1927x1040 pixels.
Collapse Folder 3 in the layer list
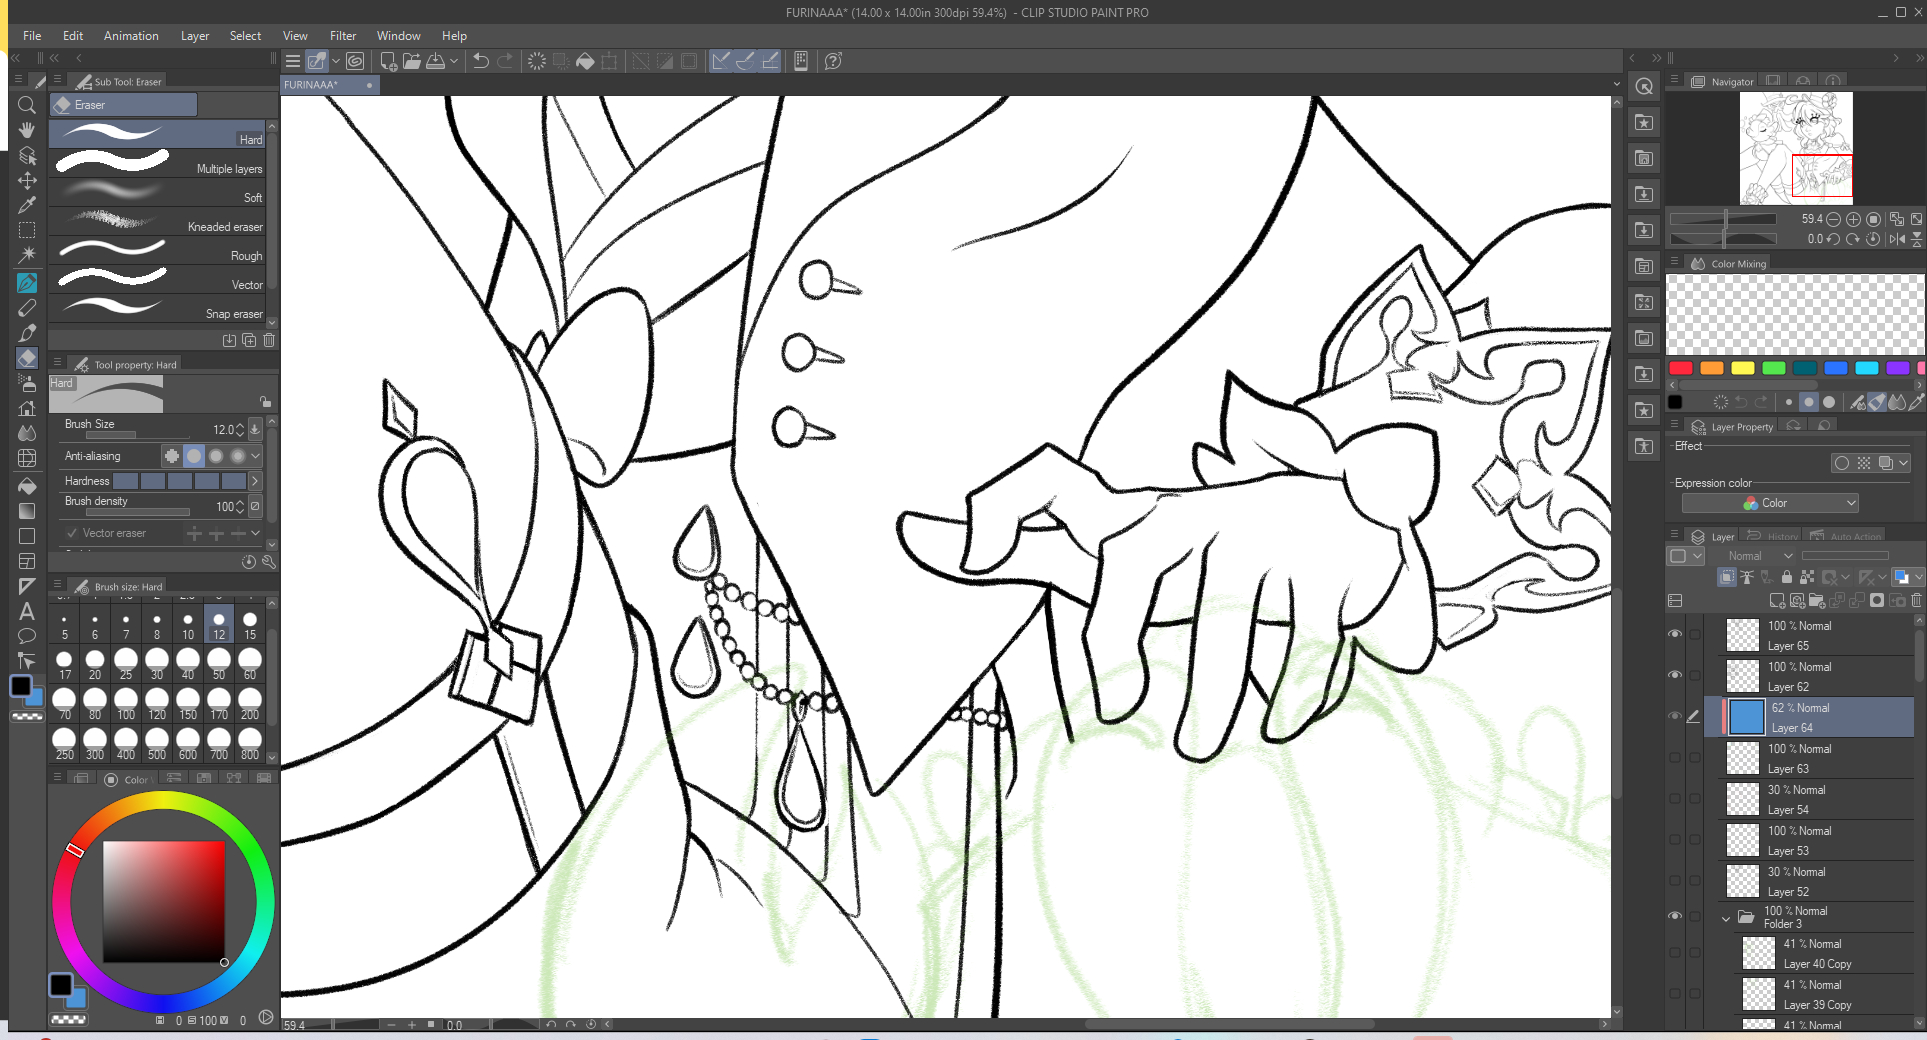[x=1725, y=918]
